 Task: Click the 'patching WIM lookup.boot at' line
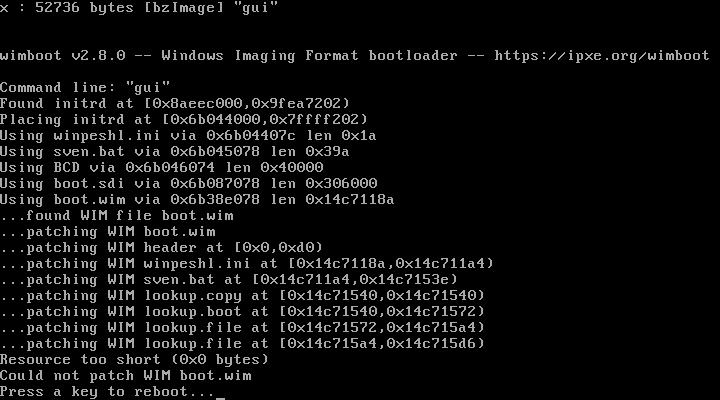[242, 311]
